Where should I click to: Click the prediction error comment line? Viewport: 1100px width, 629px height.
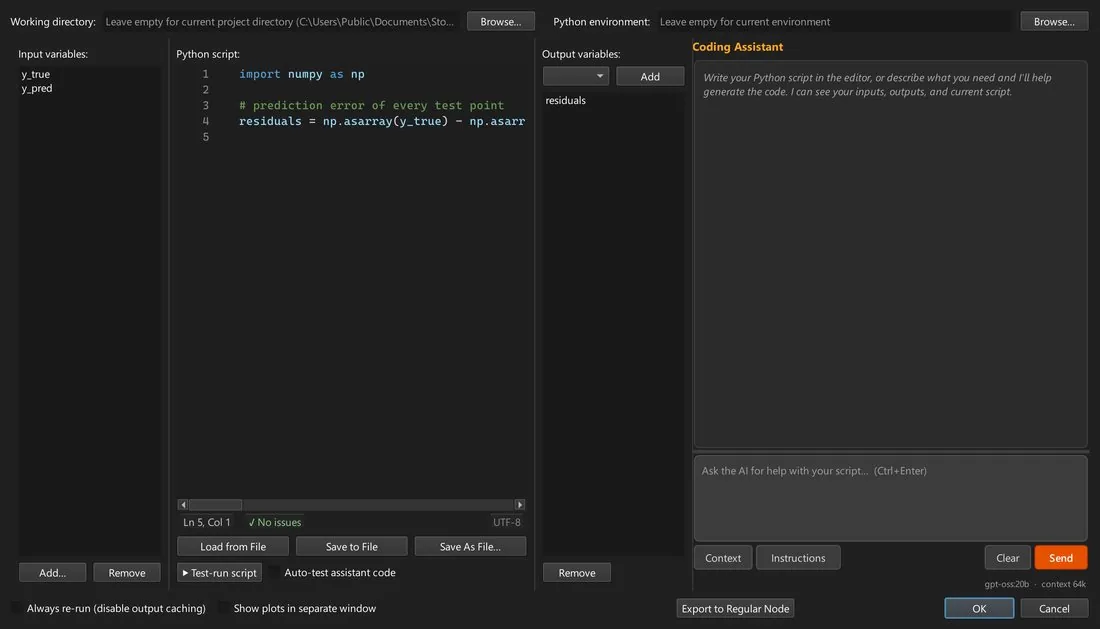click(372, 105)
